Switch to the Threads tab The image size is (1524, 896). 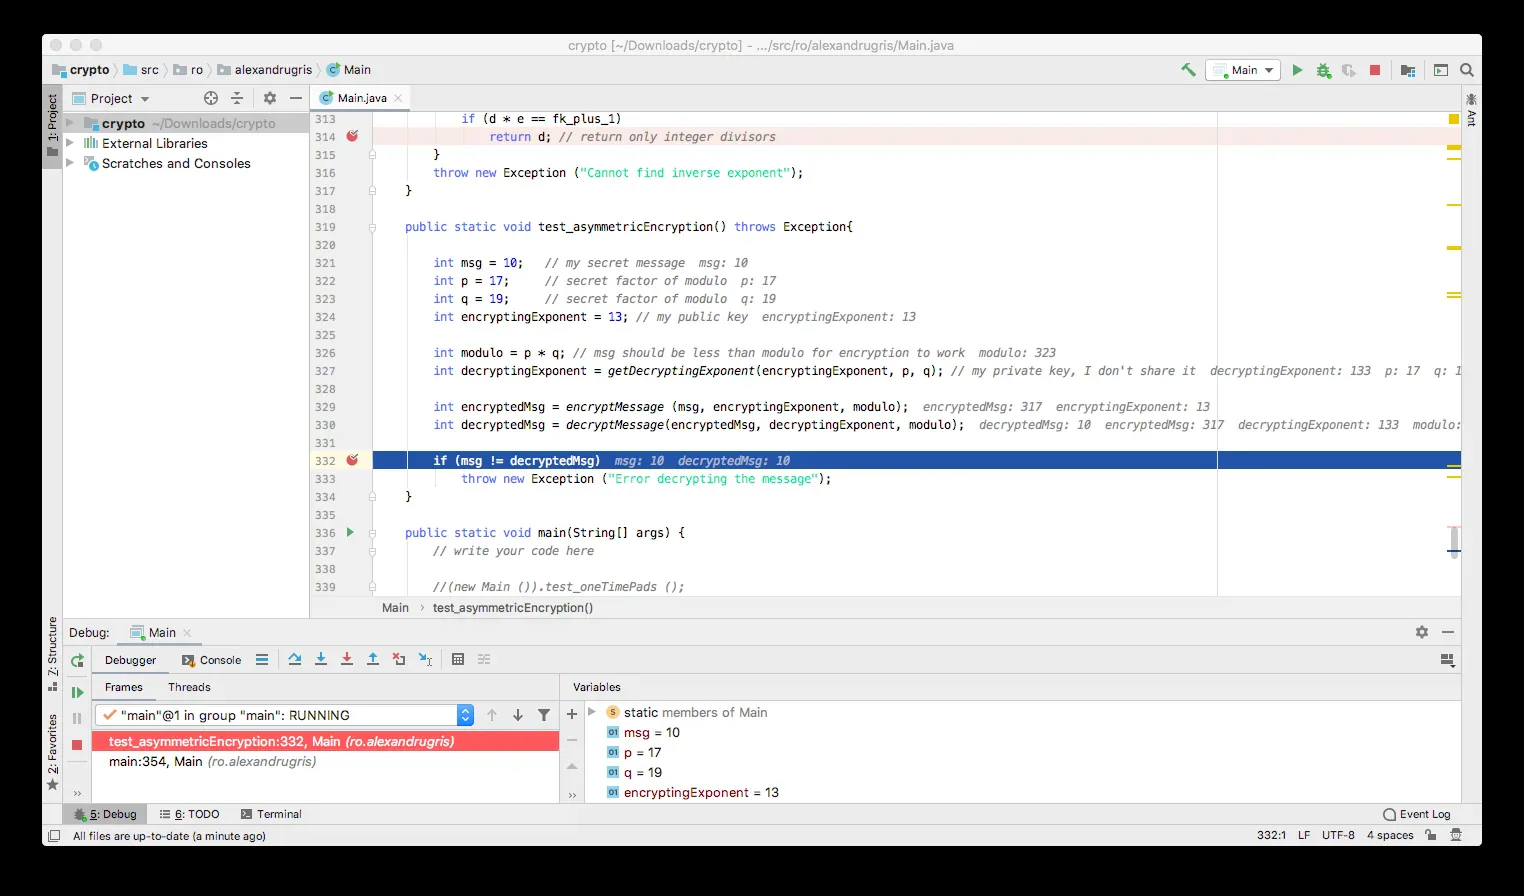189,687
